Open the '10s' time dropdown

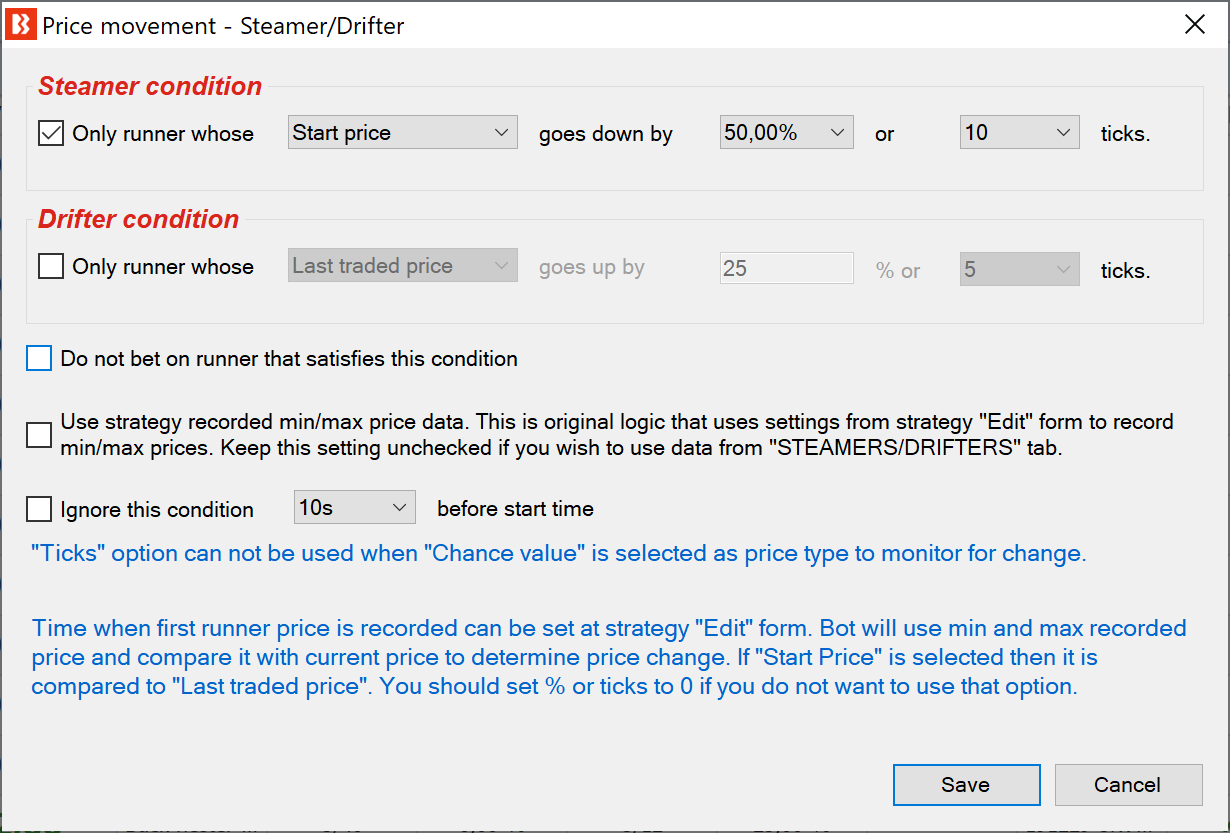click(x=355, y=508)
